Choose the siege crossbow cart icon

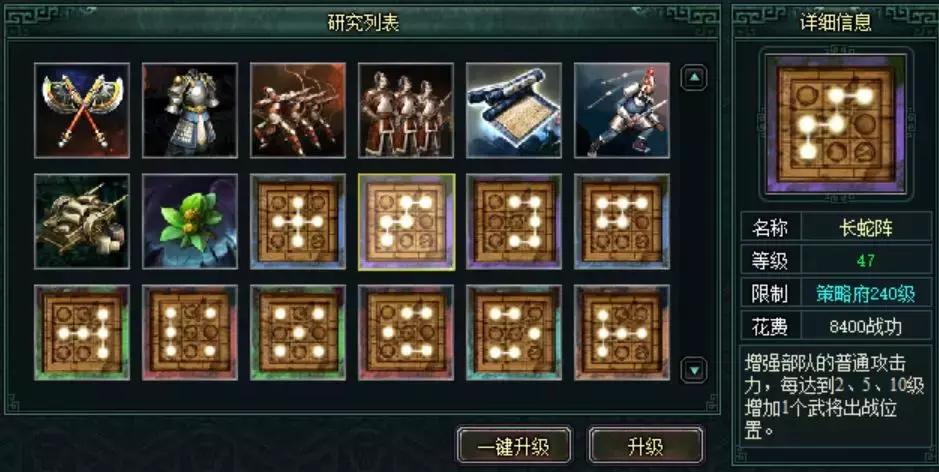point(82,222)
